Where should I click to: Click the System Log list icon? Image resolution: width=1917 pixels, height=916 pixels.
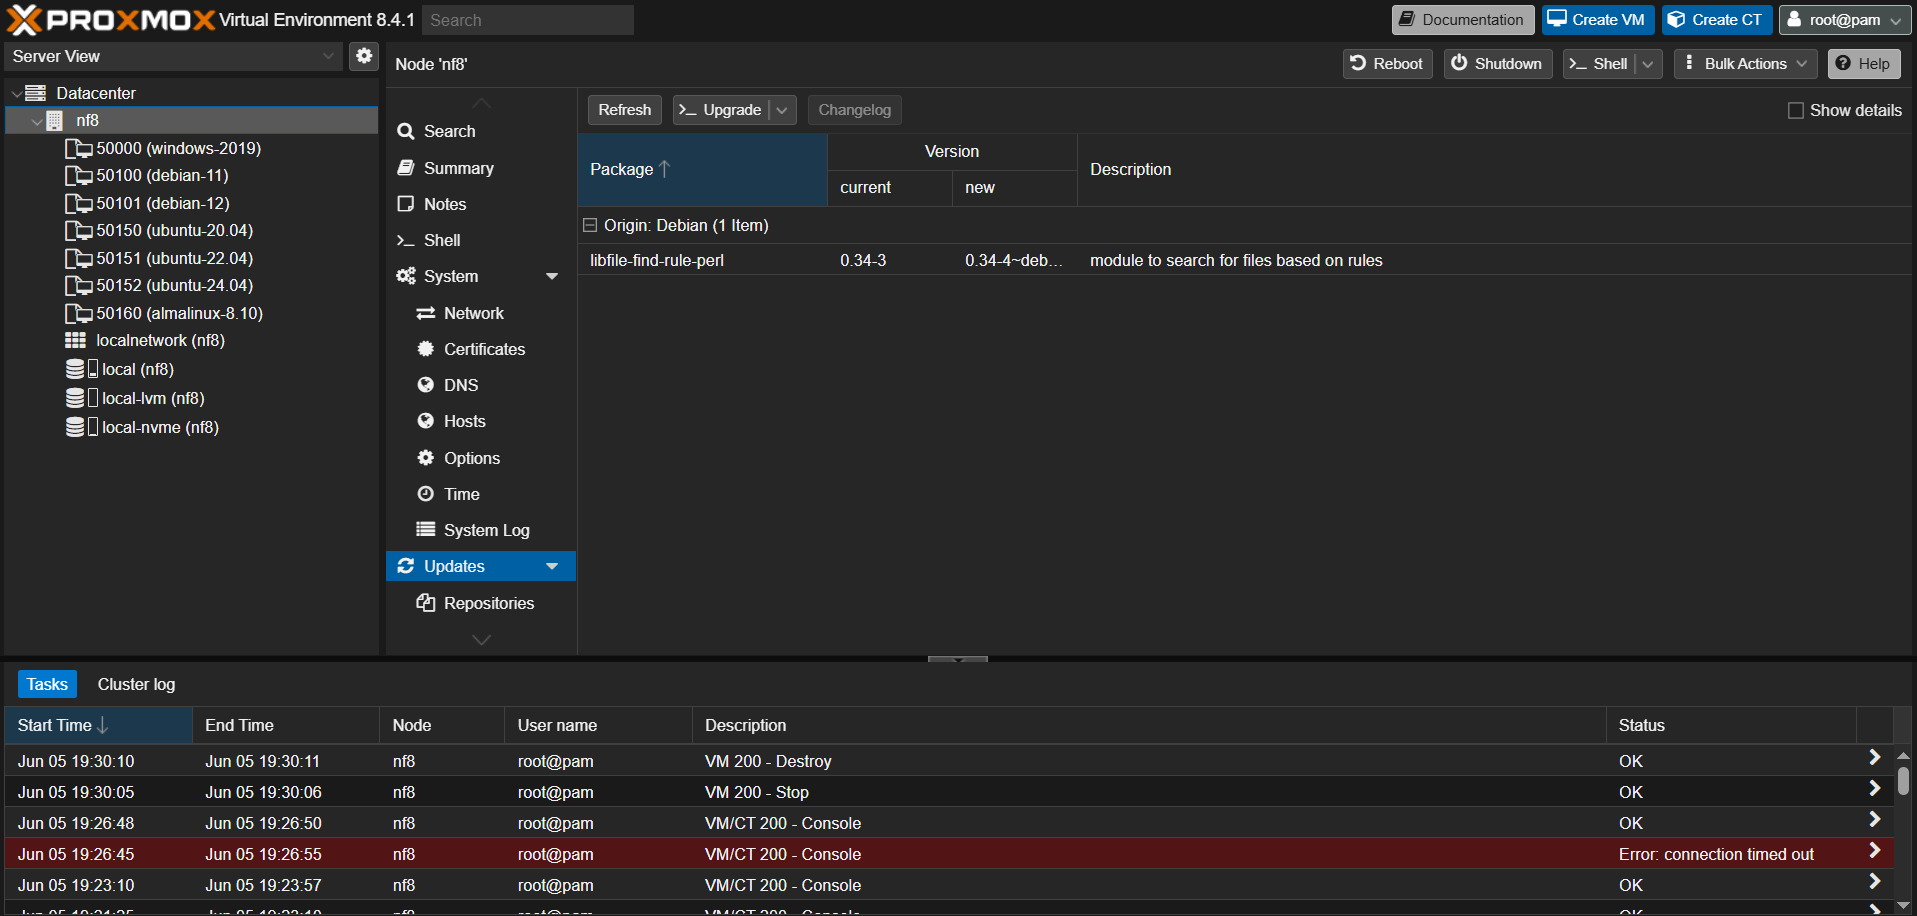[426, 530]
